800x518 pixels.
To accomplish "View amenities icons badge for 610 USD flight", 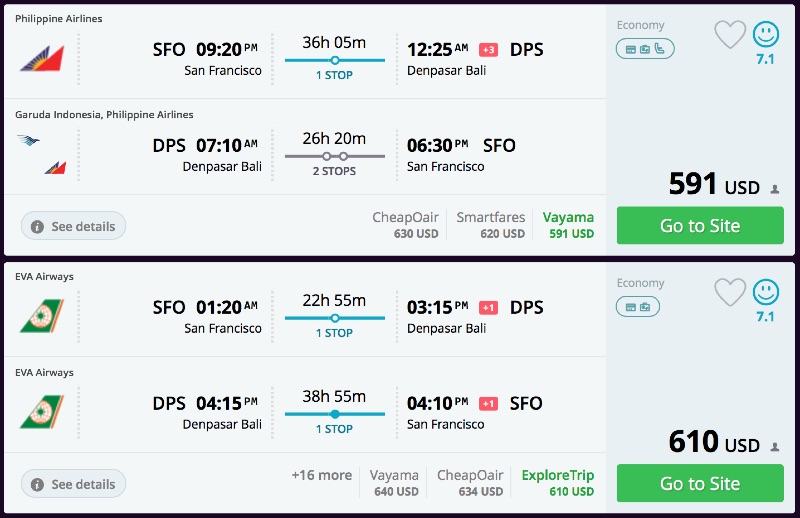I will pyautogui.click(x=638, y=307).
